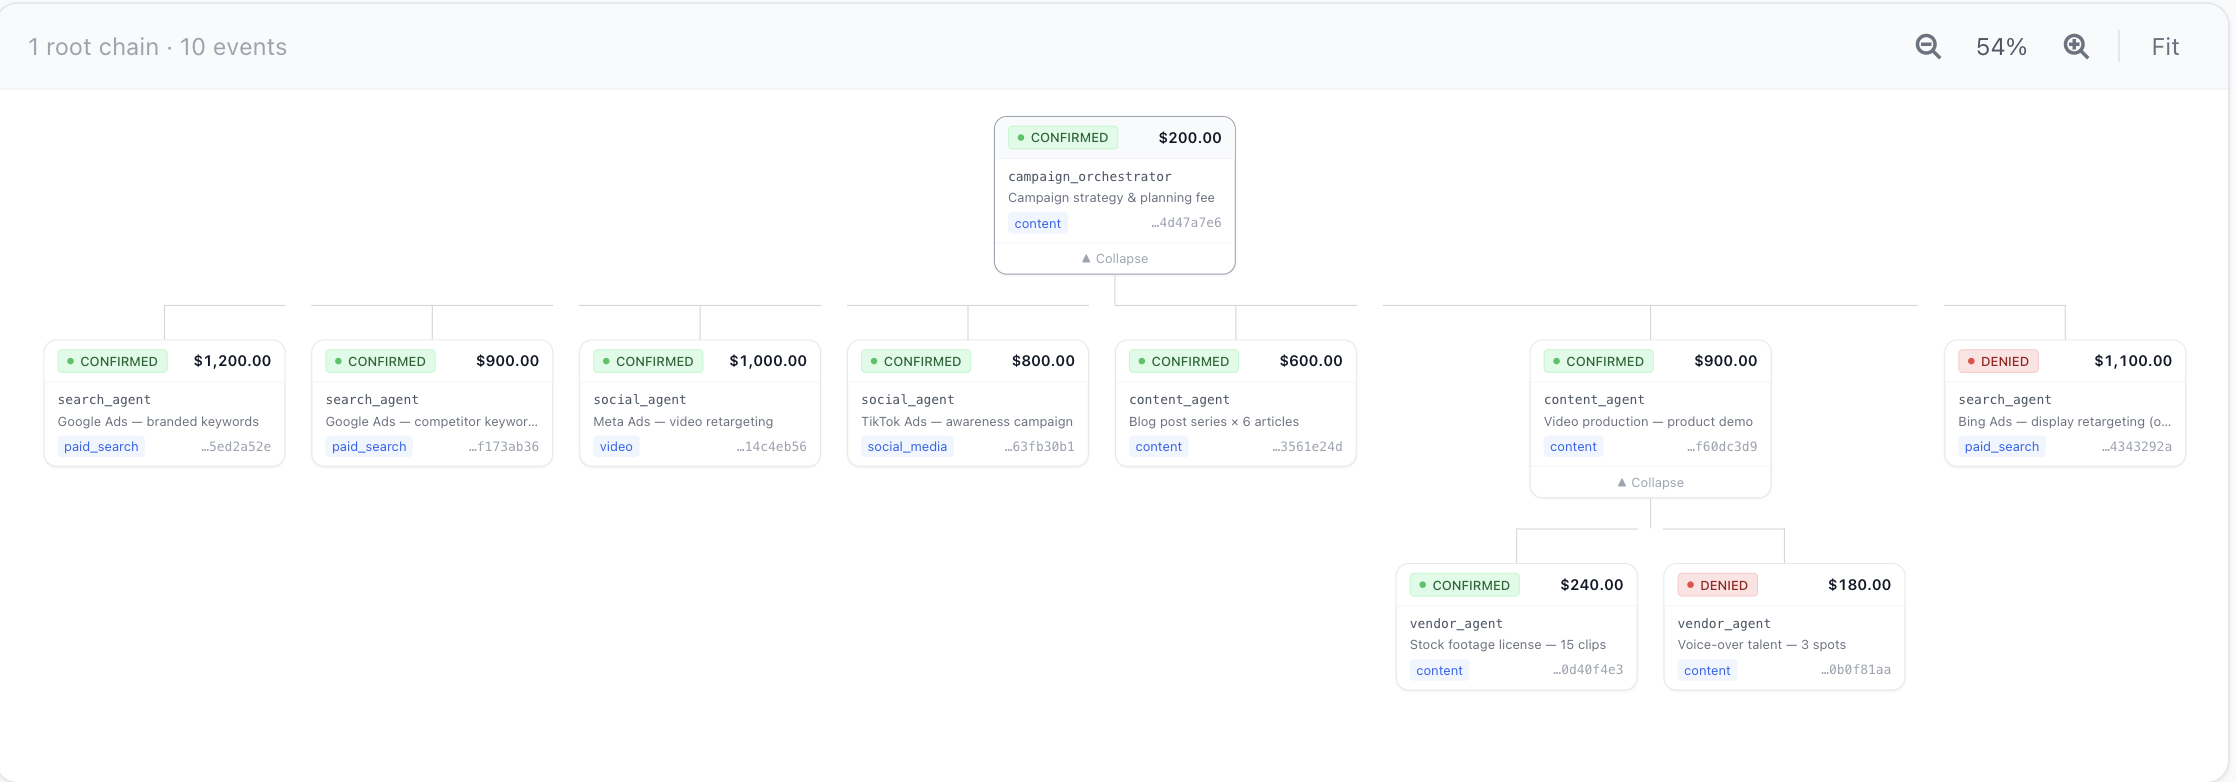Click the $180.00 amount

point(1859,585)
